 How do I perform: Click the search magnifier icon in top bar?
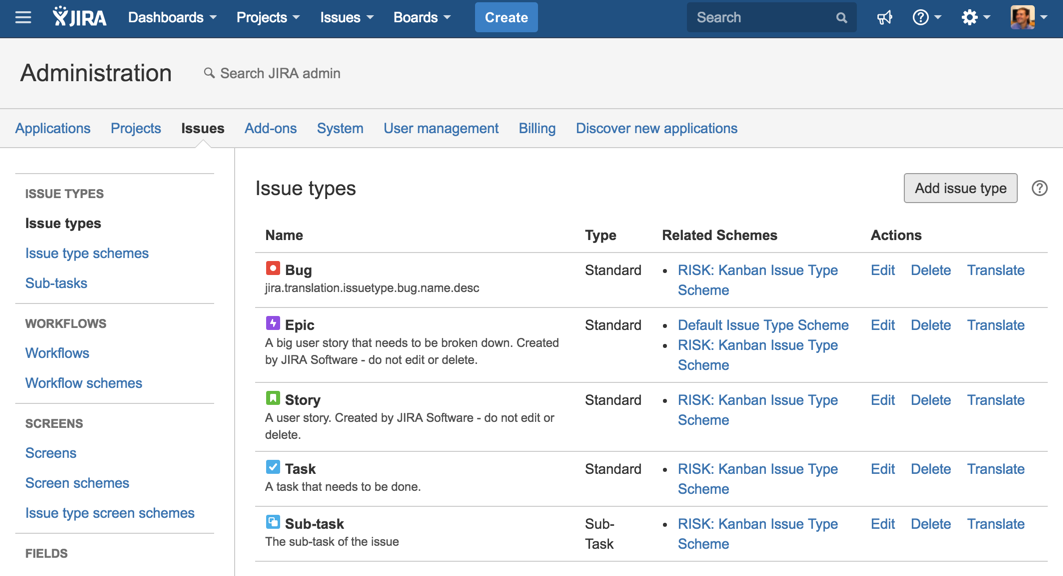tap(842, 18)
